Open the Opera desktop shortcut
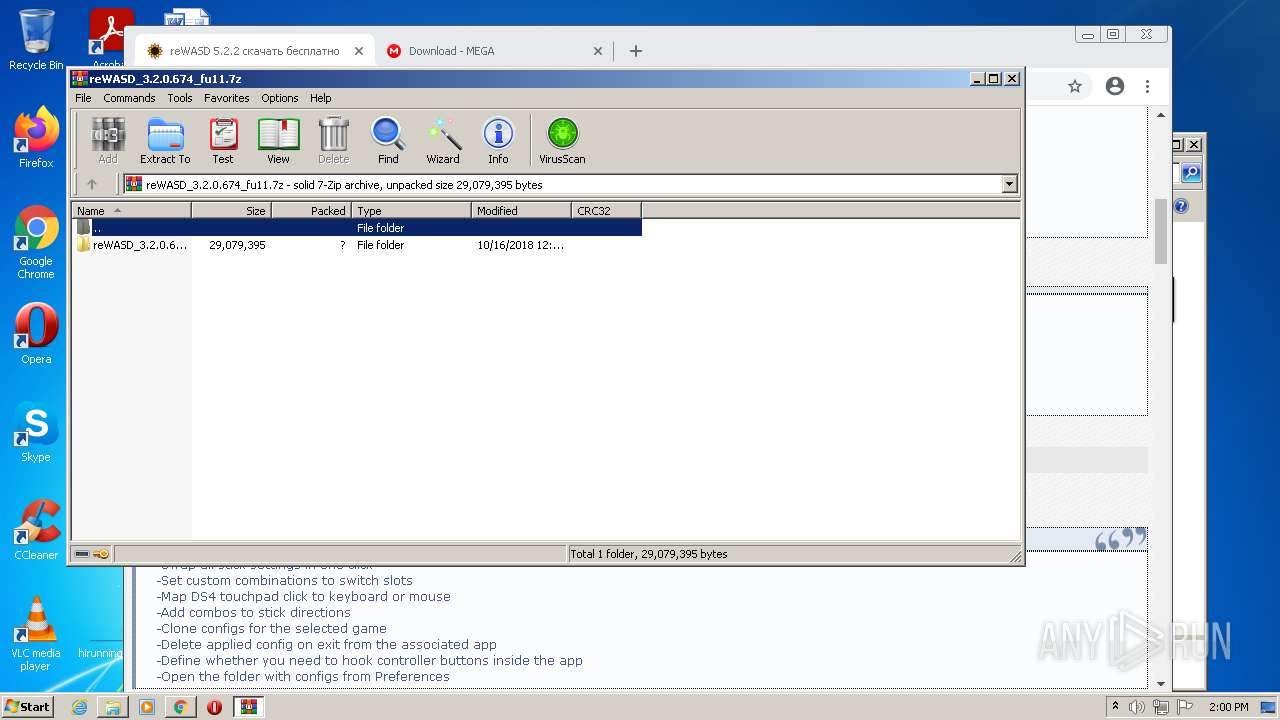 (x=36, y=334)
